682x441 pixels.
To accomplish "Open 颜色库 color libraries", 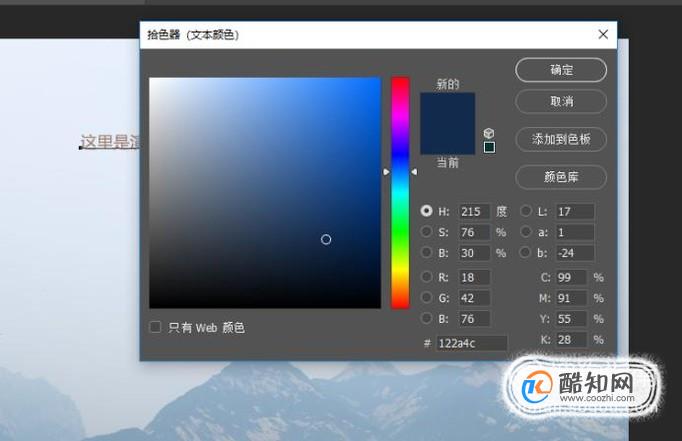I will click(x=561, y=177).
